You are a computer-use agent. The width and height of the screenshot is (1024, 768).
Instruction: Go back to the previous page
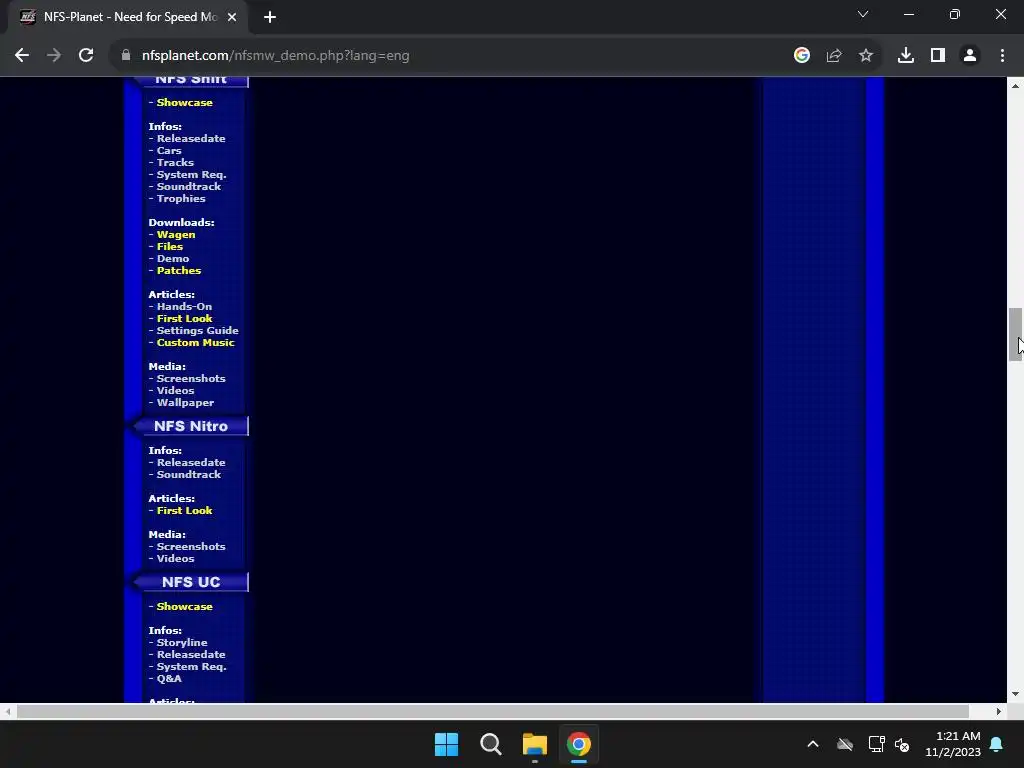22,56
